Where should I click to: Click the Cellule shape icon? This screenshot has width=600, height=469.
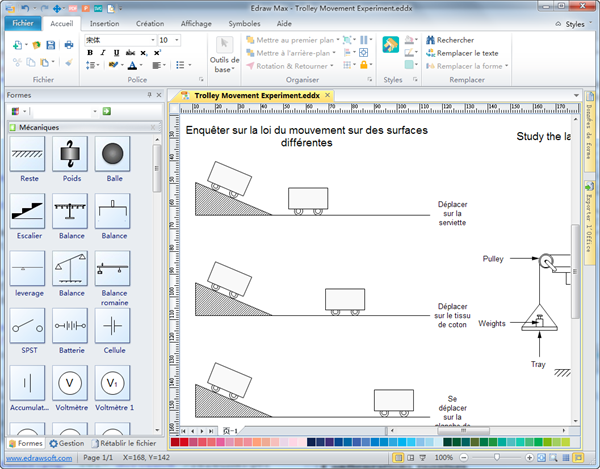point(114,325)
